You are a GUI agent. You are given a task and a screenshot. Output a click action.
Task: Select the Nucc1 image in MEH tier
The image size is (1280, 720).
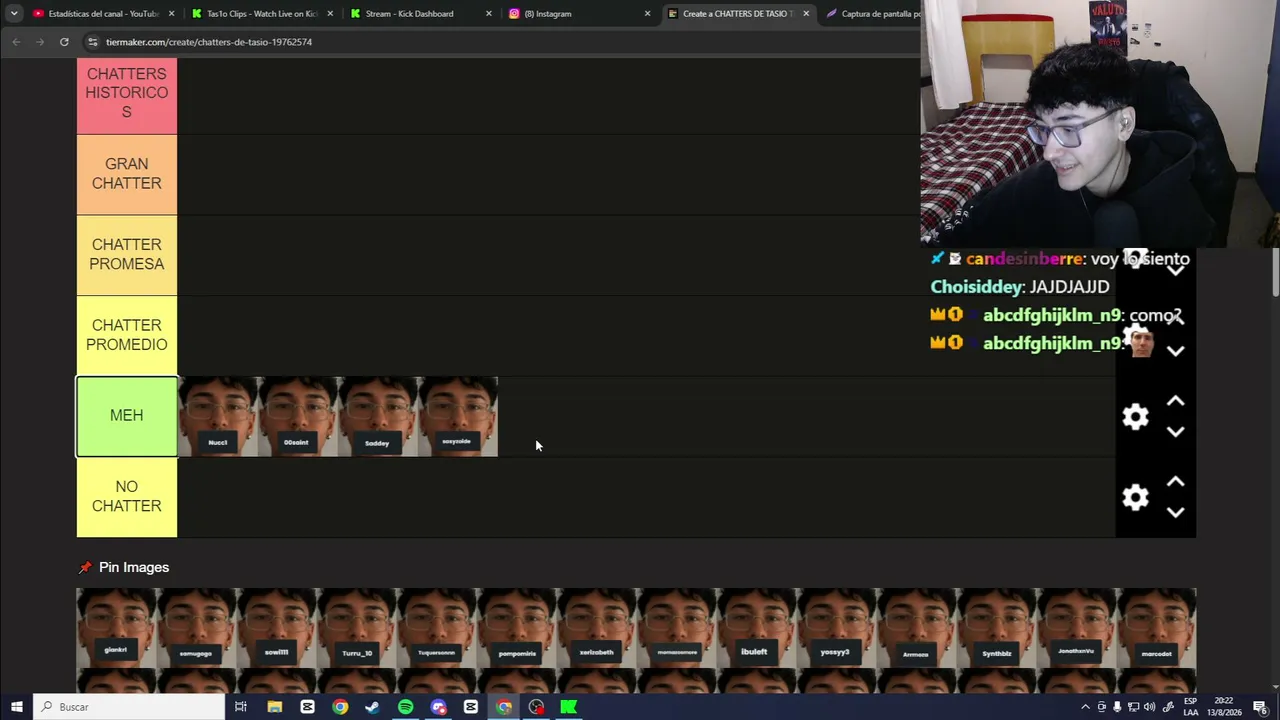(218, 417)
